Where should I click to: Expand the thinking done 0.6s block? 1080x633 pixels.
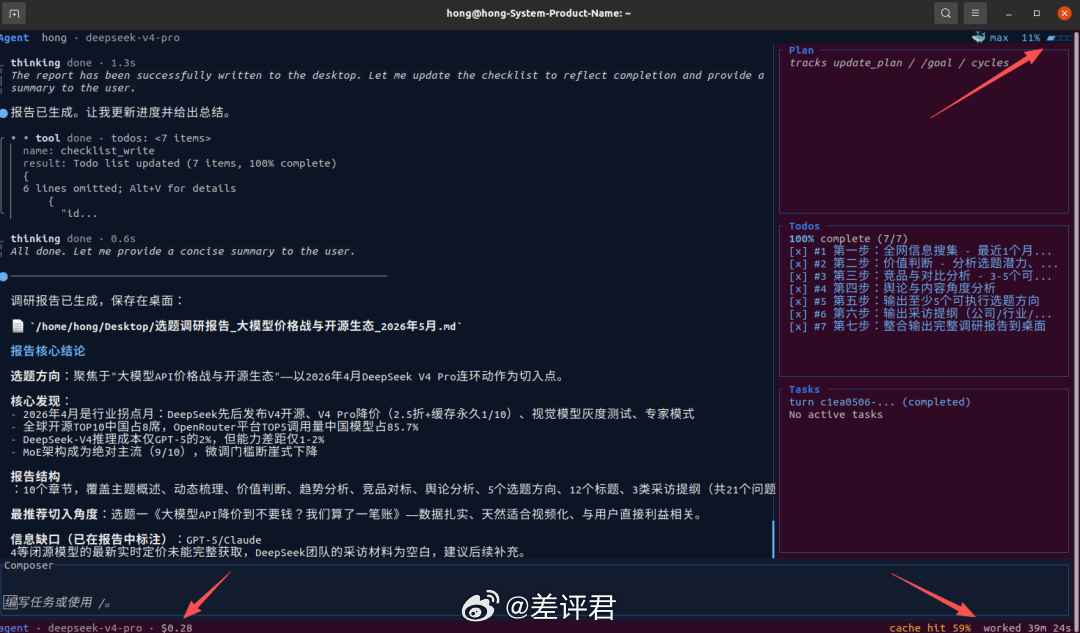click(73, 239)
